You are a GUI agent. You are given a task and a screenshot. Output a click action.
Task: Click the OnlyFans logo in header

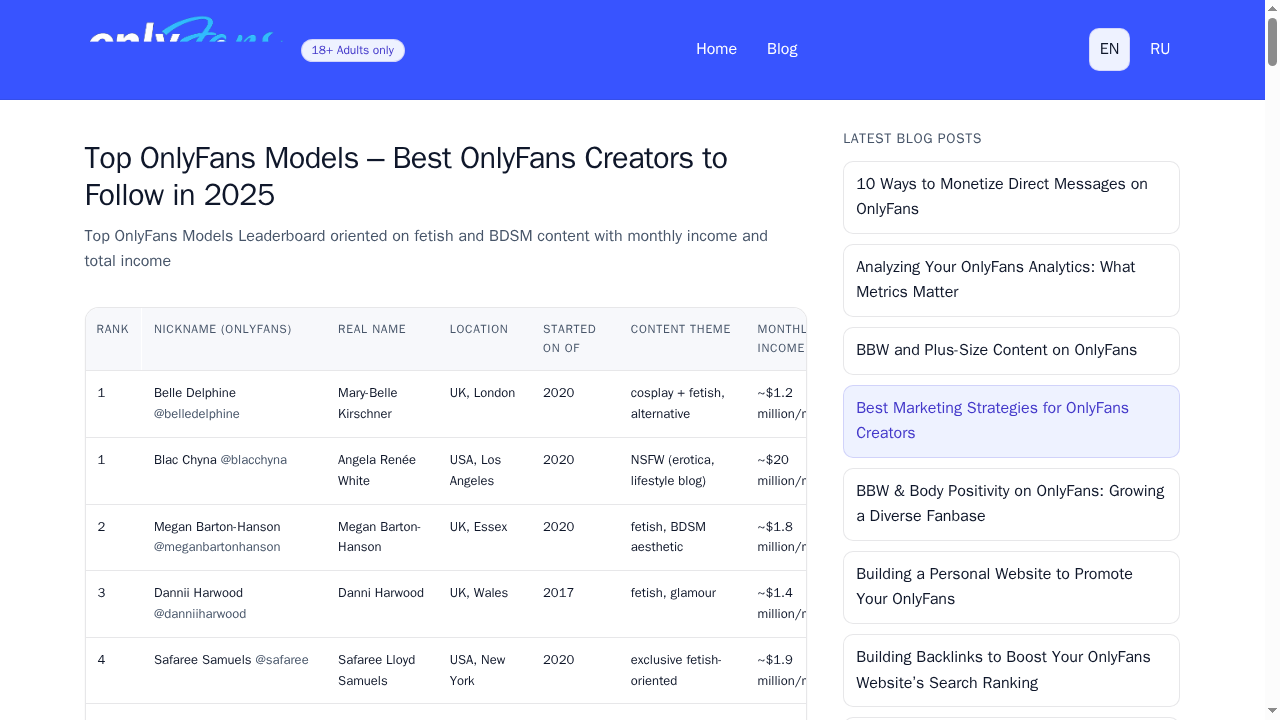click(x=185, y=32)
